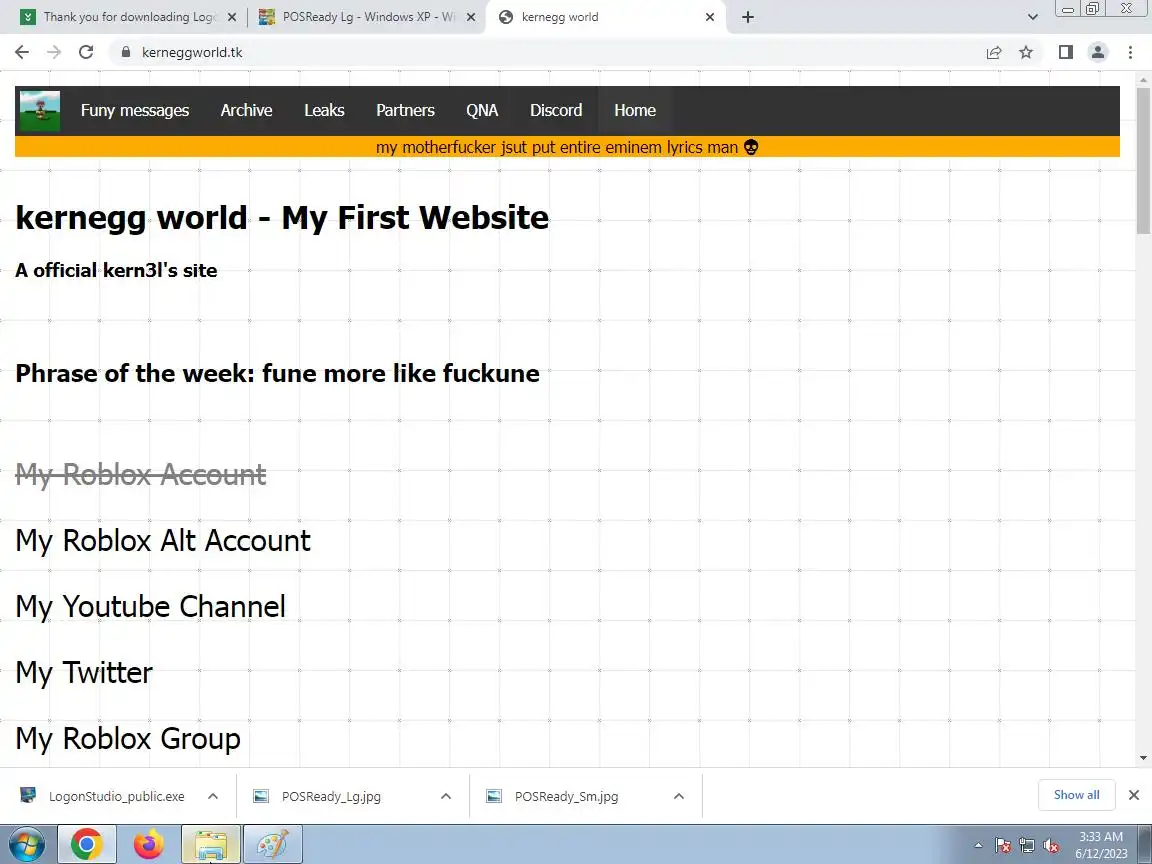The width and height of the screenshot is (1152, 864).
Task: Click the taskbar clock showing 3:33 AM
Action: pos(1101,845)
